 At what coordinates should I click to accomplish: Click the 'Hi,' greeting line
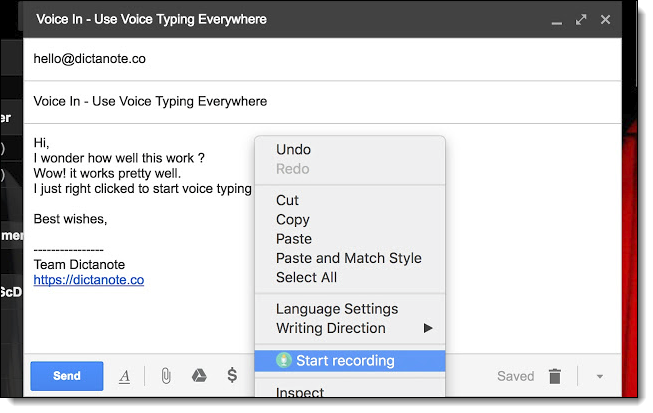click(41, 143)
